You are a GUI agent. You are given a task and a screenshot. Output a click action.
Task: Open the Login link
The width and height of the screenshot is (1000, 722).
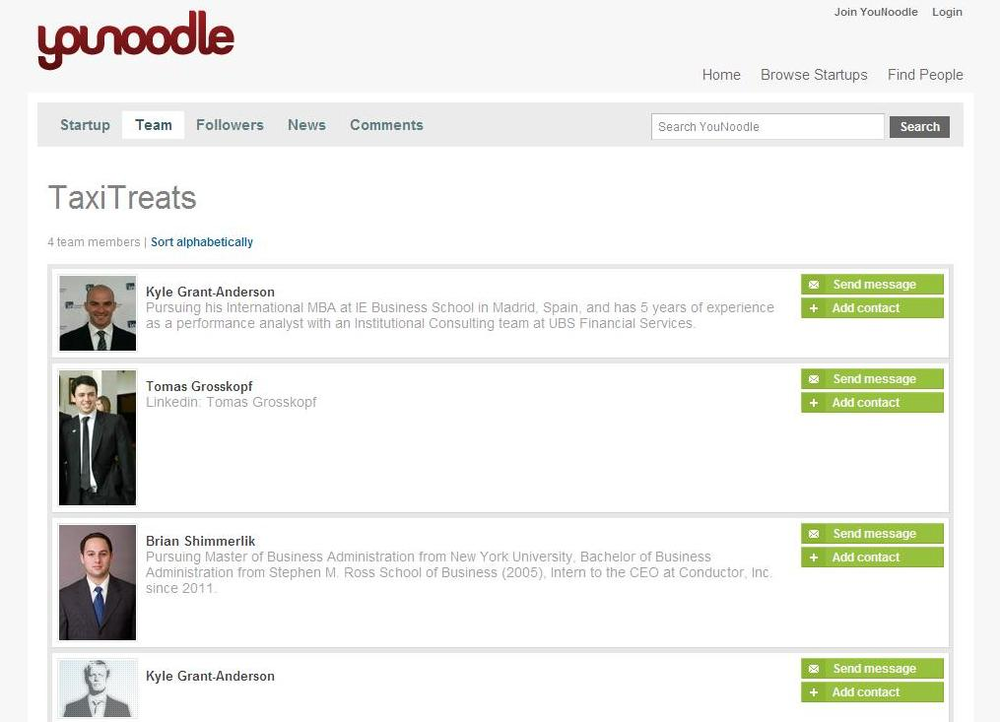(947, 12)
